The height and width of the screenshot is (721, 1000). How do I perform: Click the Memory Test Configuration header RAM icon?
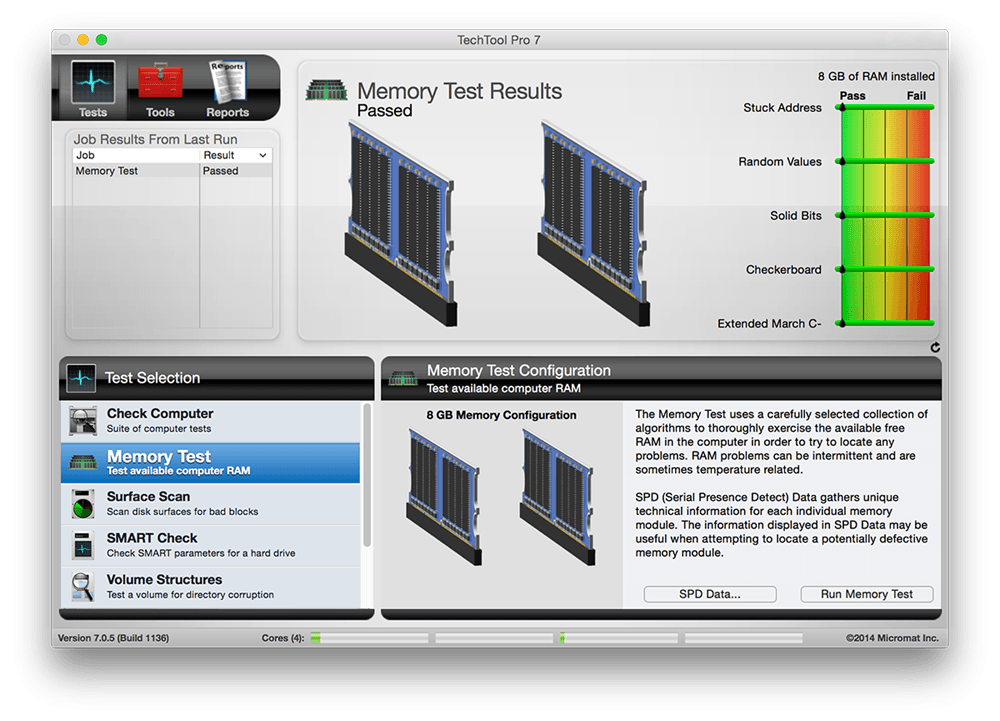pyautogui.click(x=403, y=379)
